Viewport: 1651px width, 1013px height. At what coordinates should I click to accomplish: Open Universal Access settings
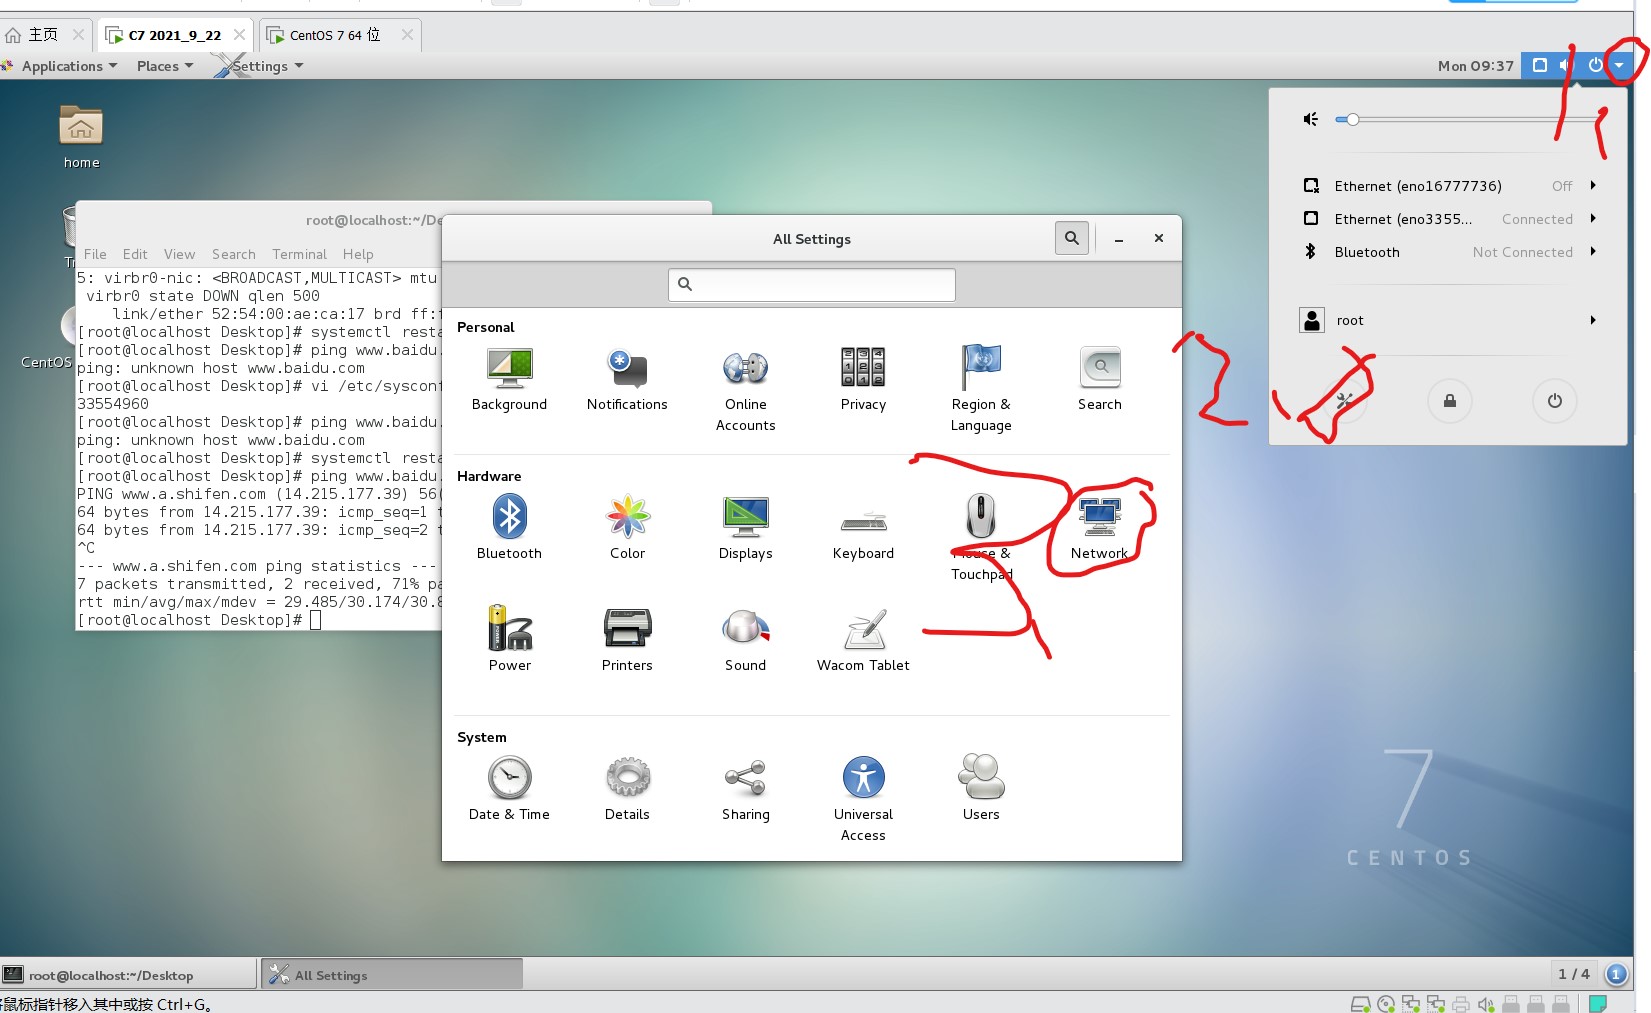coord(863,799)
